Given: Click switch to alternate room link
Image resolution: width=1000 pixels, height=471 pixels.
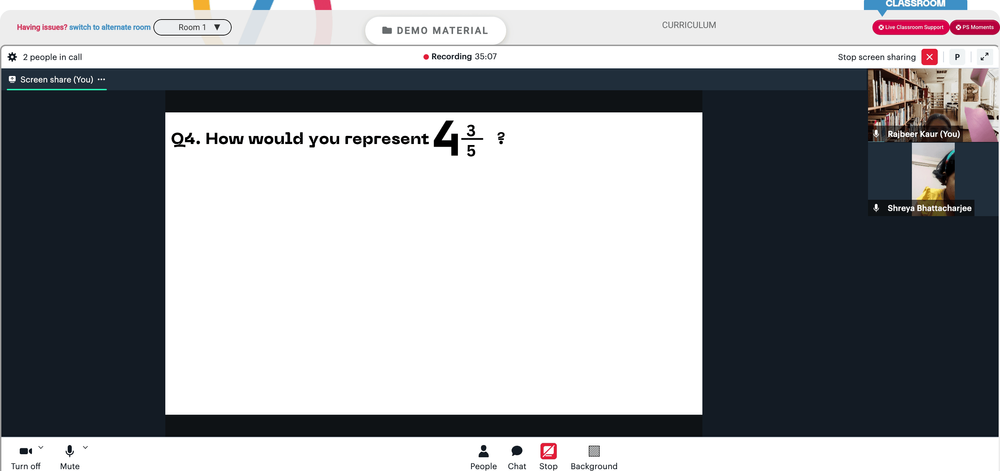Looking at the screenshot, I should (x=110, y=27).
